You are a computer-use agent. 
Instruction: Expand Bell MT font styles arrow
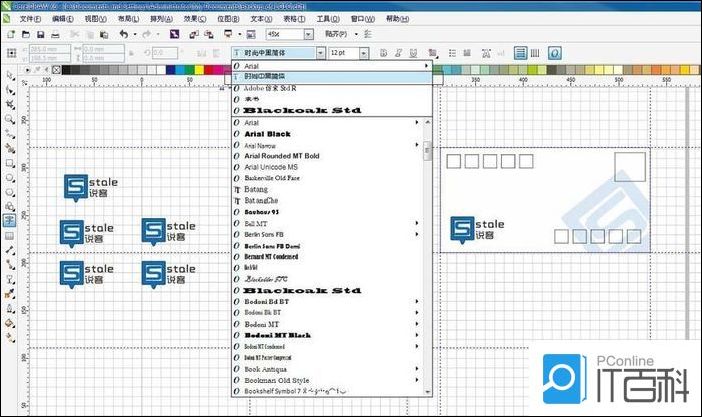(417, 223)
